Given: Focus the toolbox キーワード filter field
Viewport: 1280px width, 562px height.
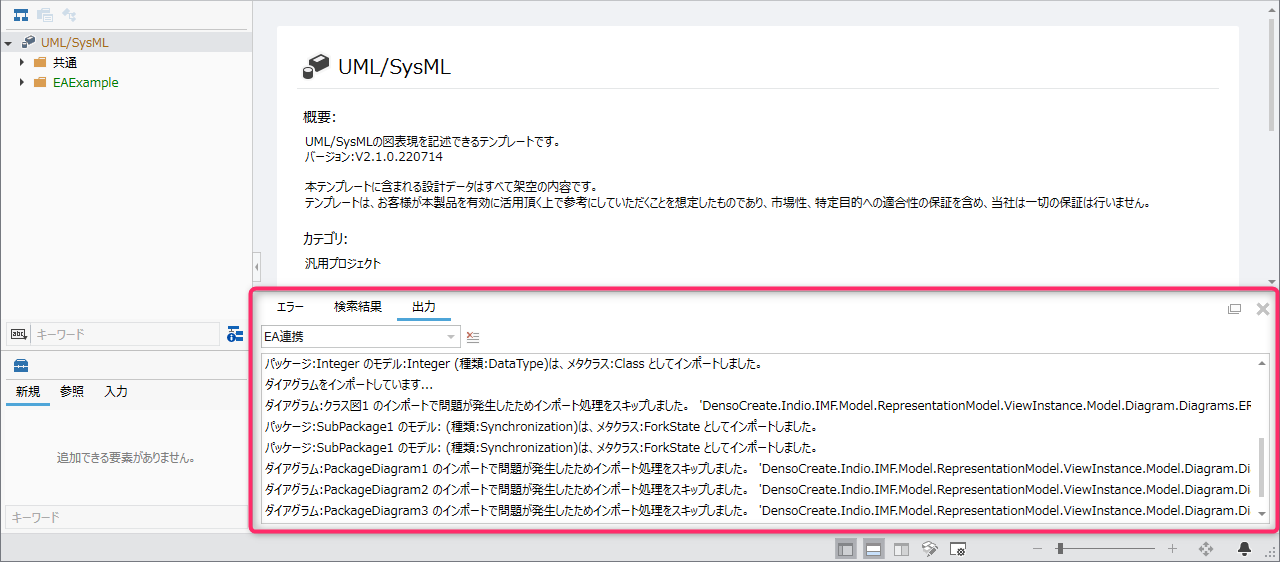Looking at the screenshot, I should click(x=124, y=517).
